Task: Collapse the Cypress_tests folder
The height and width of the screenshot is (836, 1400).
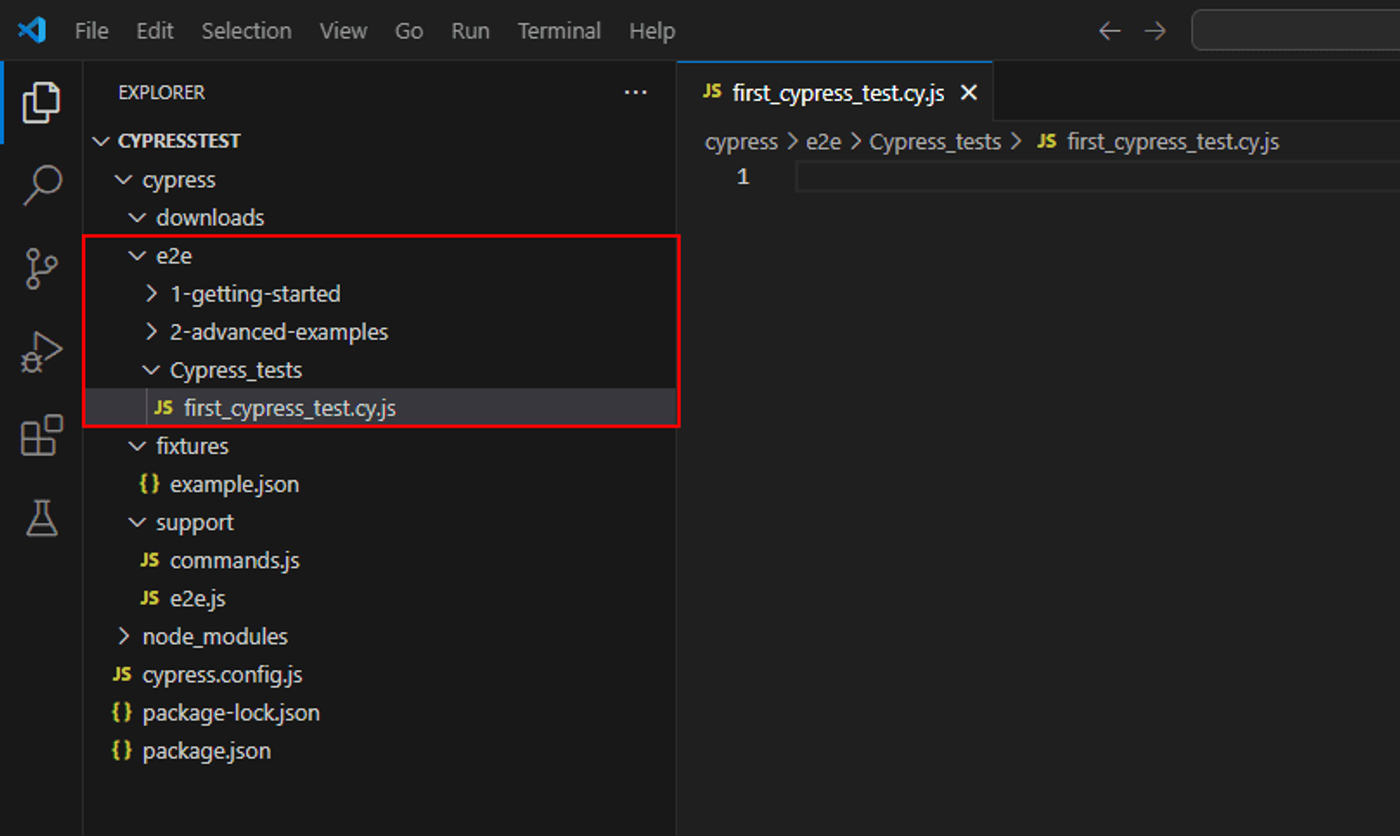Action: [151, 370]
